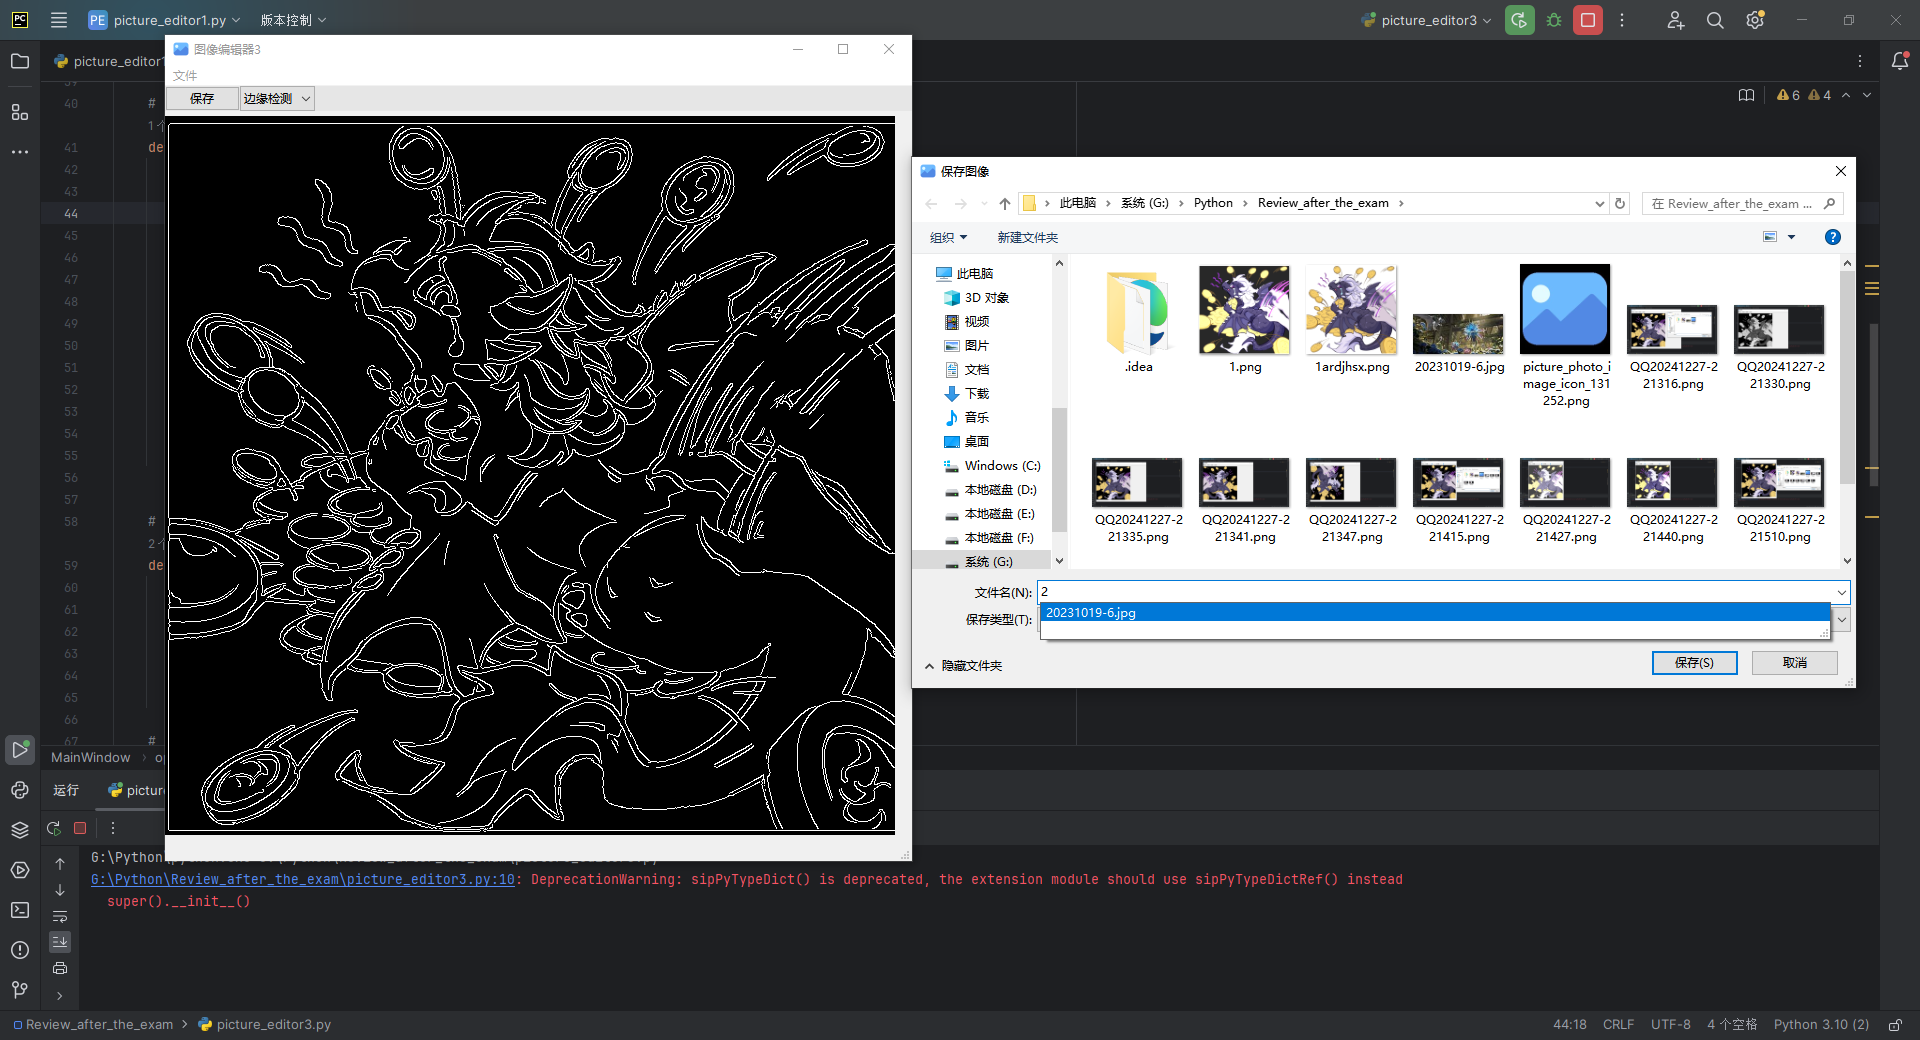Image resolution: width=1920 pixels, height=1040 pixels.
Task: Open Git version control sidebar icon
Action: coord(20,990)
